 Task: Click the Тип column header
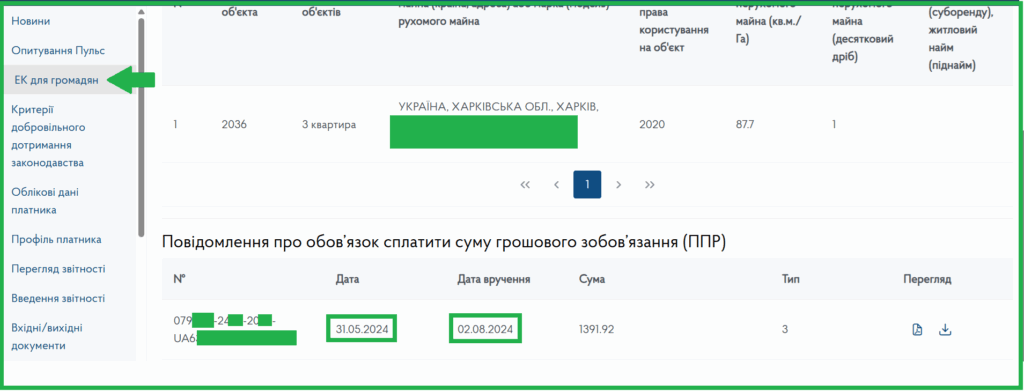pyautogui.click(x=791, y=279)
